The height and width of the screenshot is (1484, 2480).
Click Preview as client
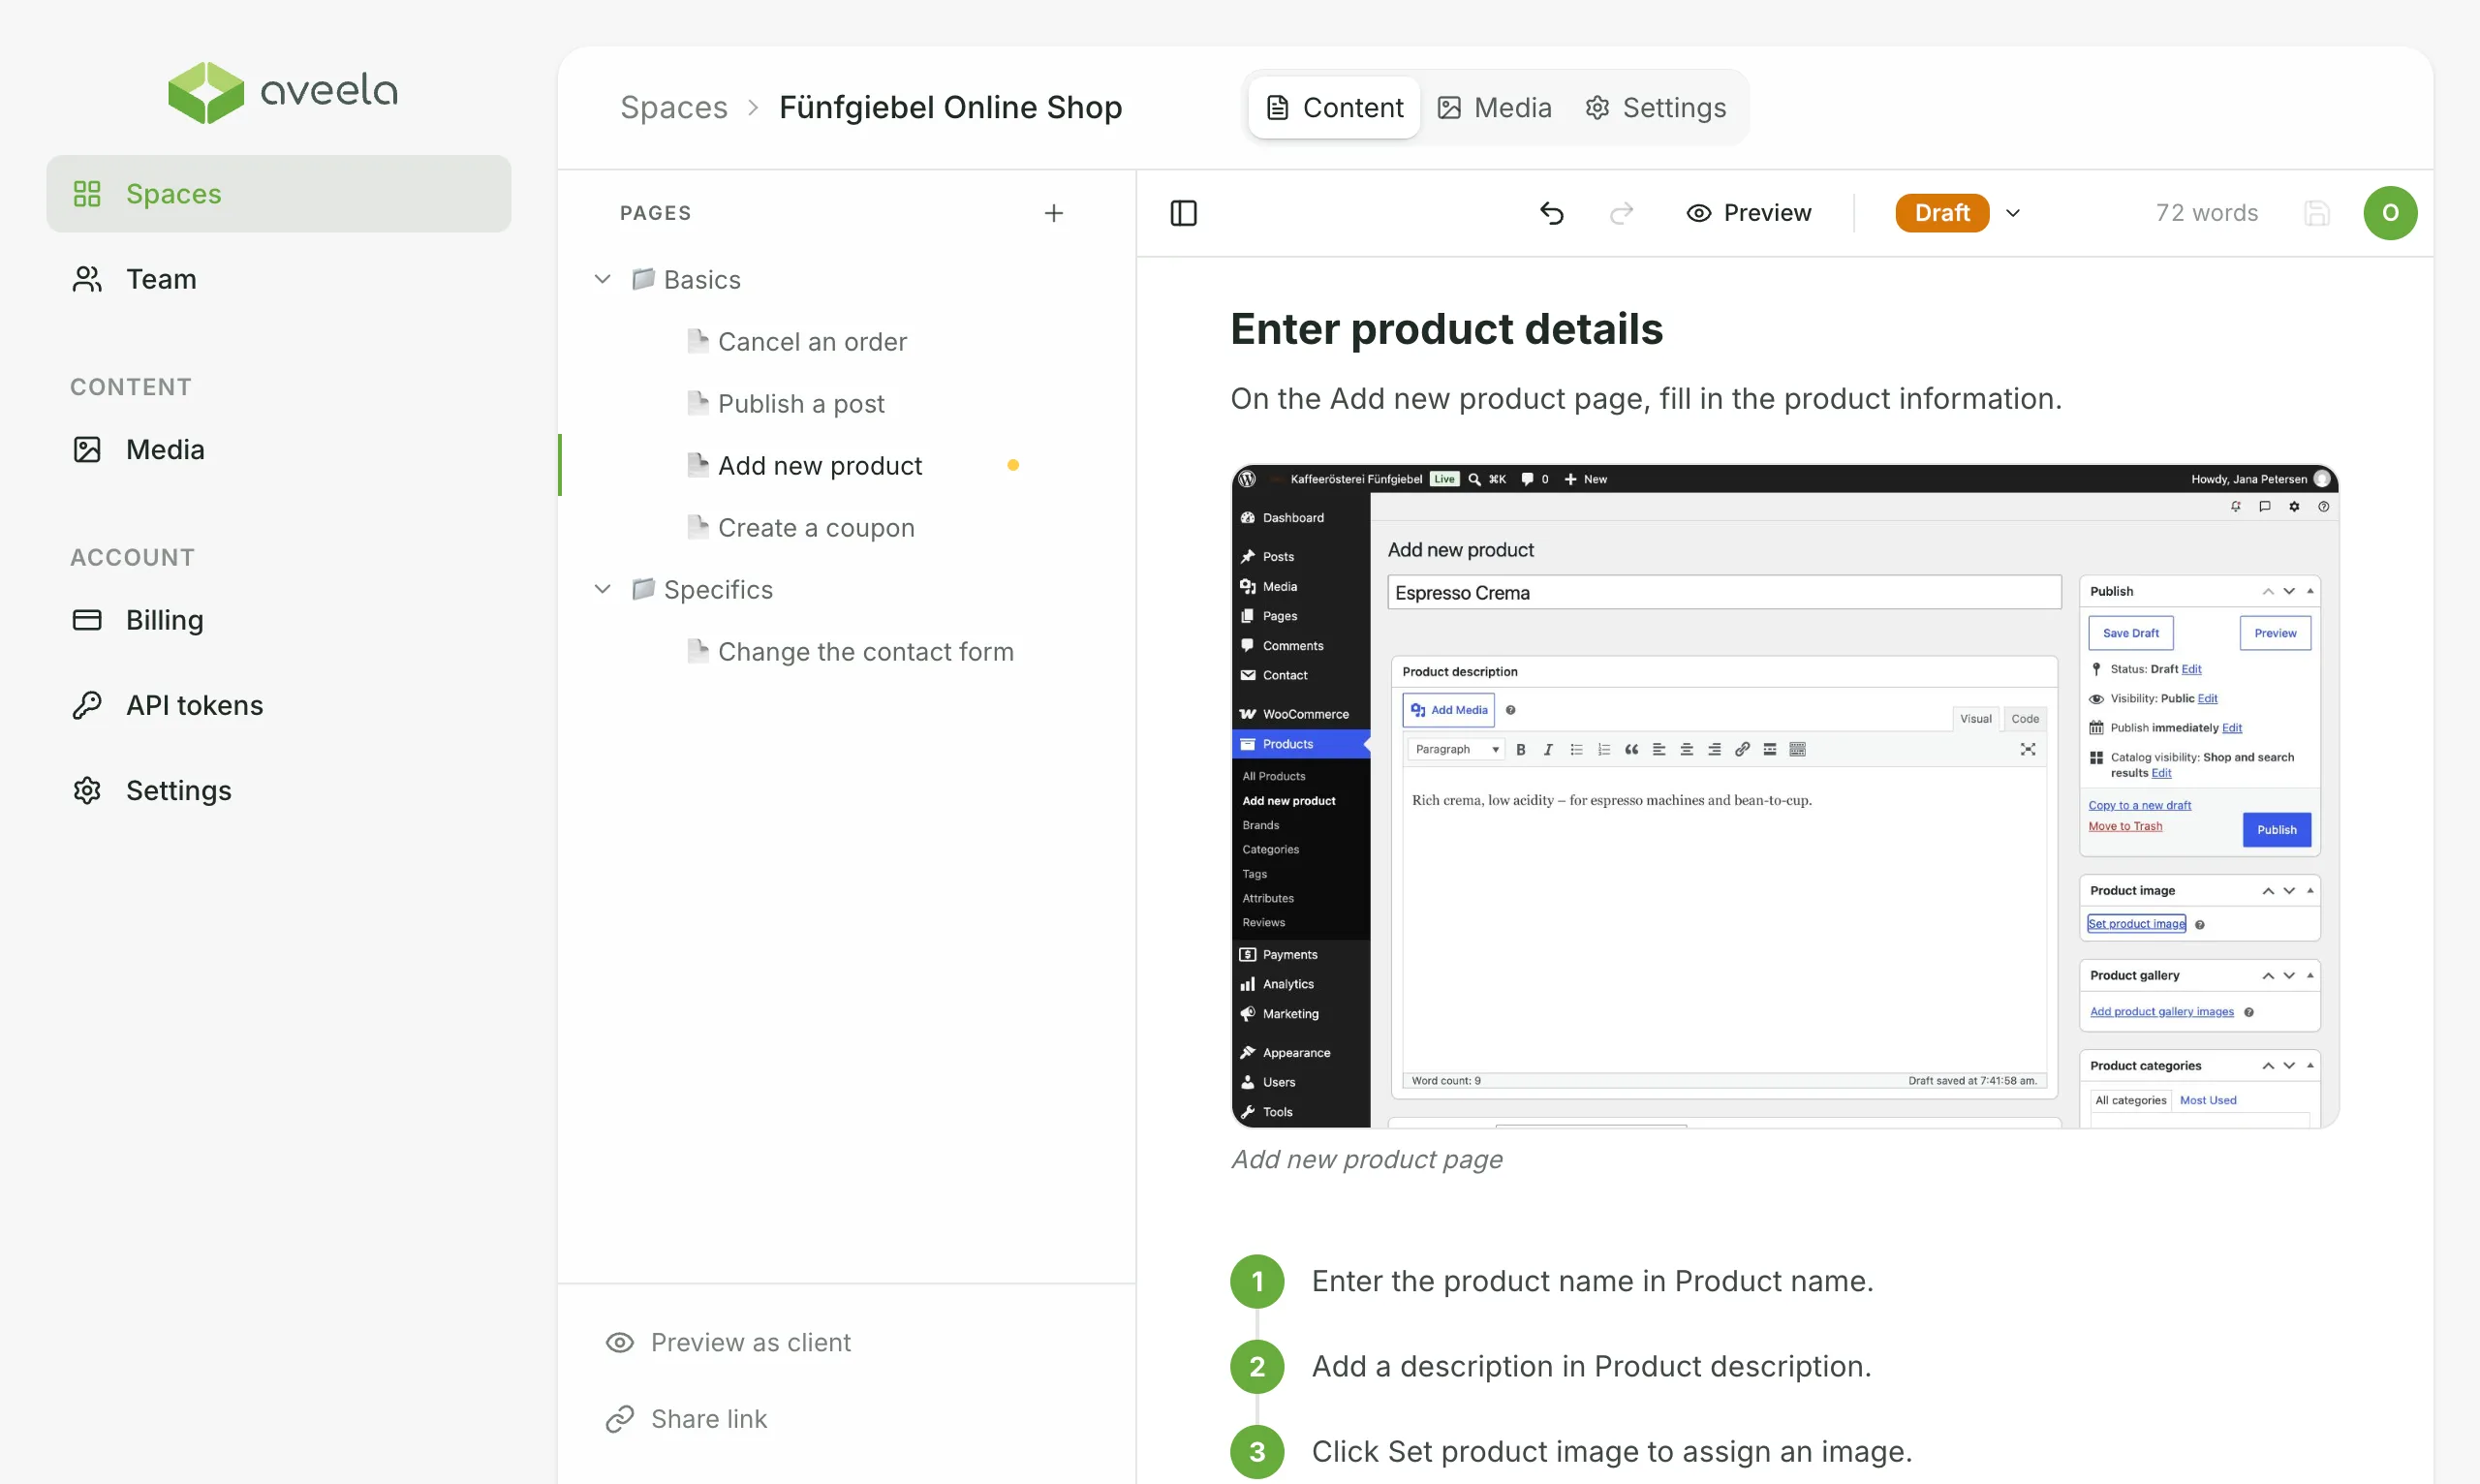[x=729, y=1342]
